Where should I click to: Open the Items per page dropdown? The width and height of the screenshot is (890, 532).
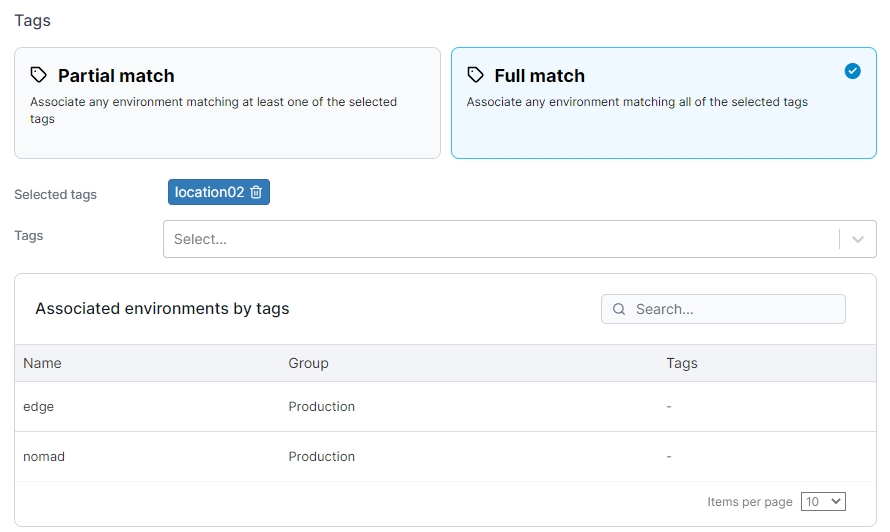(823, 501)
